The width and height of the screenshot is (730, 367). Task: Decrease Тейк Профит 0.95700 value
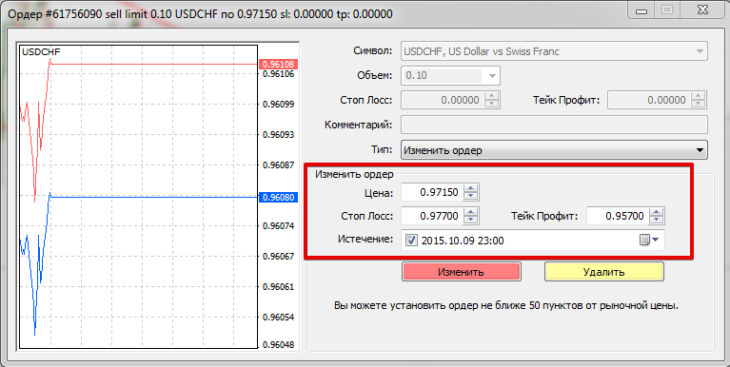click(x=656, y=220)
